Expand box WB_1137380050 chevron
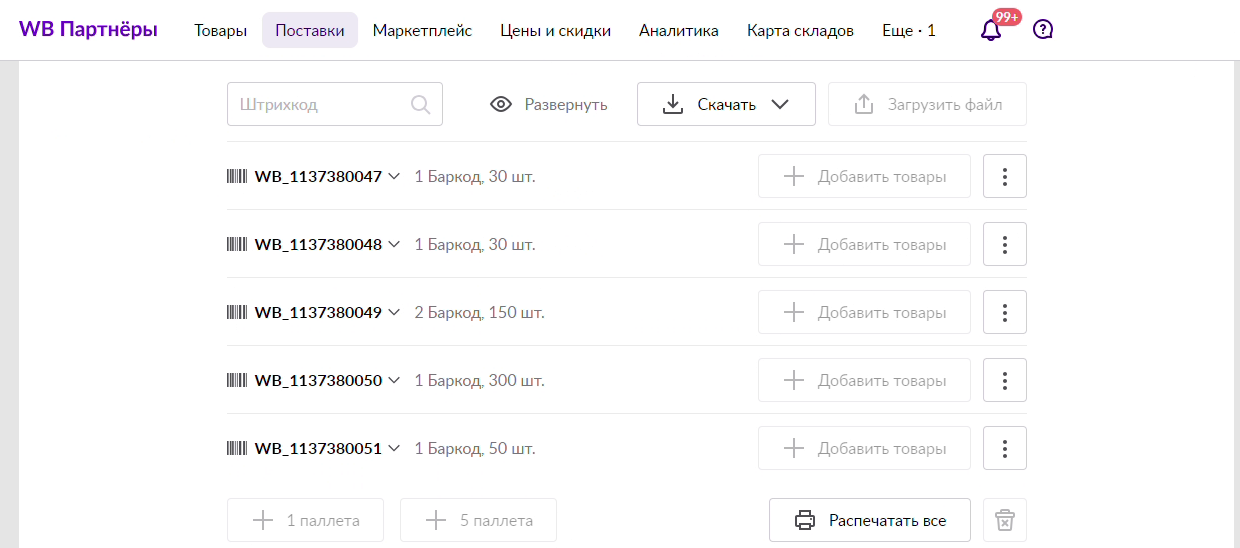Viewport: 1240px width, 548px height. 394,380
